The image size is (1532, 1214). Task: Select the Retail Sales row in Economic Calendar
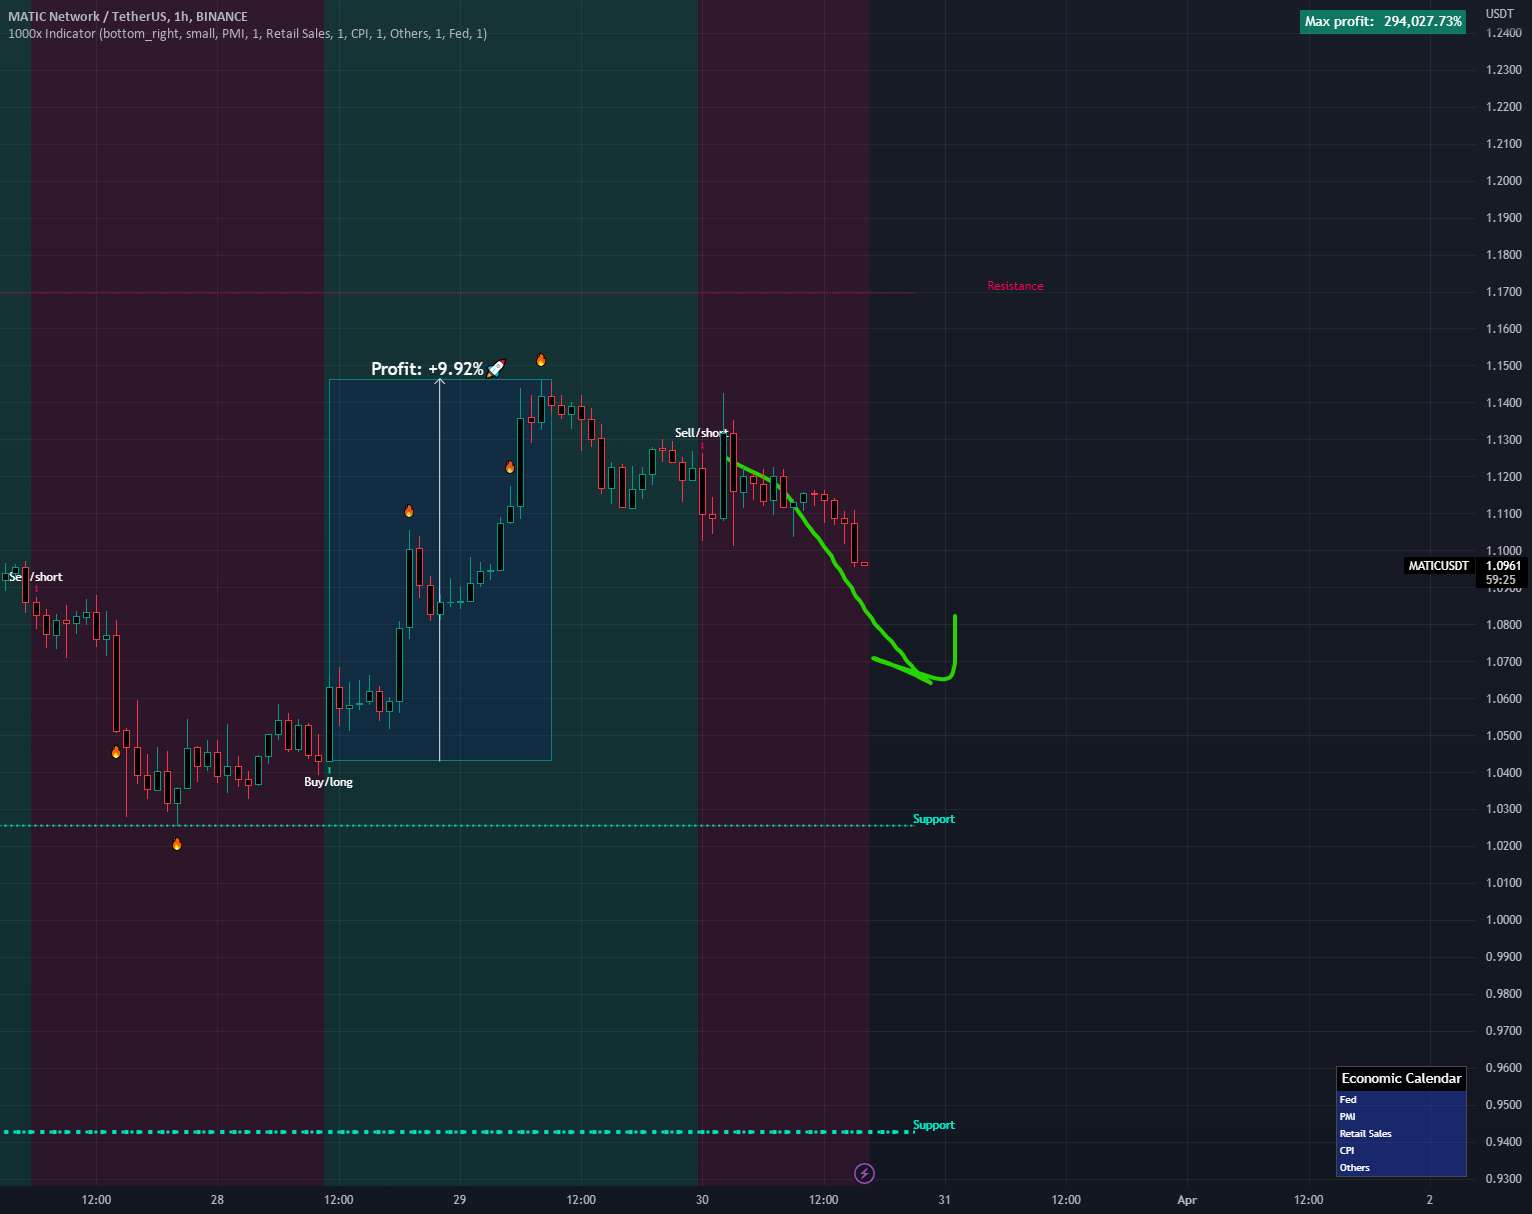[x=1401, y=1133]
